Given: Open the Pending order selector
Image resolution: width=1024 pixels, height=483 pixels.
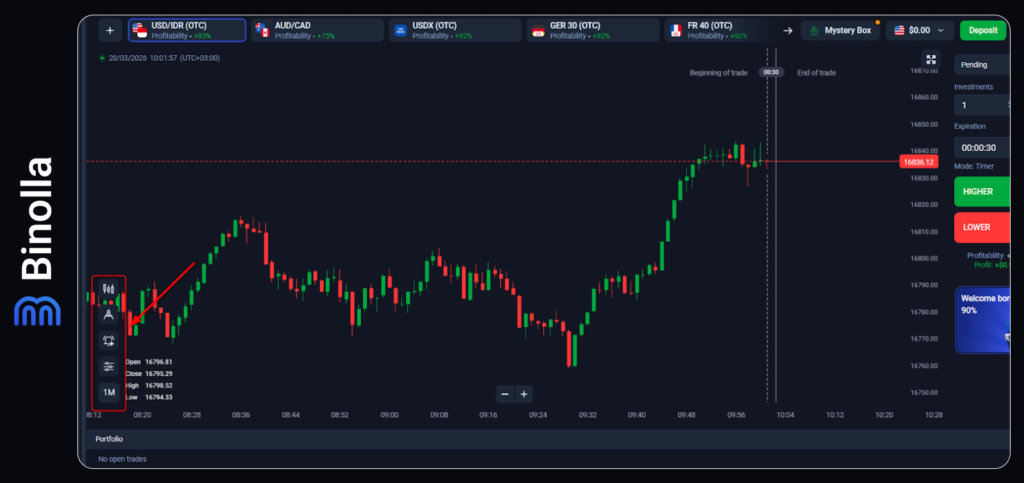Looking at the screenshot, I should pos(982,65).
